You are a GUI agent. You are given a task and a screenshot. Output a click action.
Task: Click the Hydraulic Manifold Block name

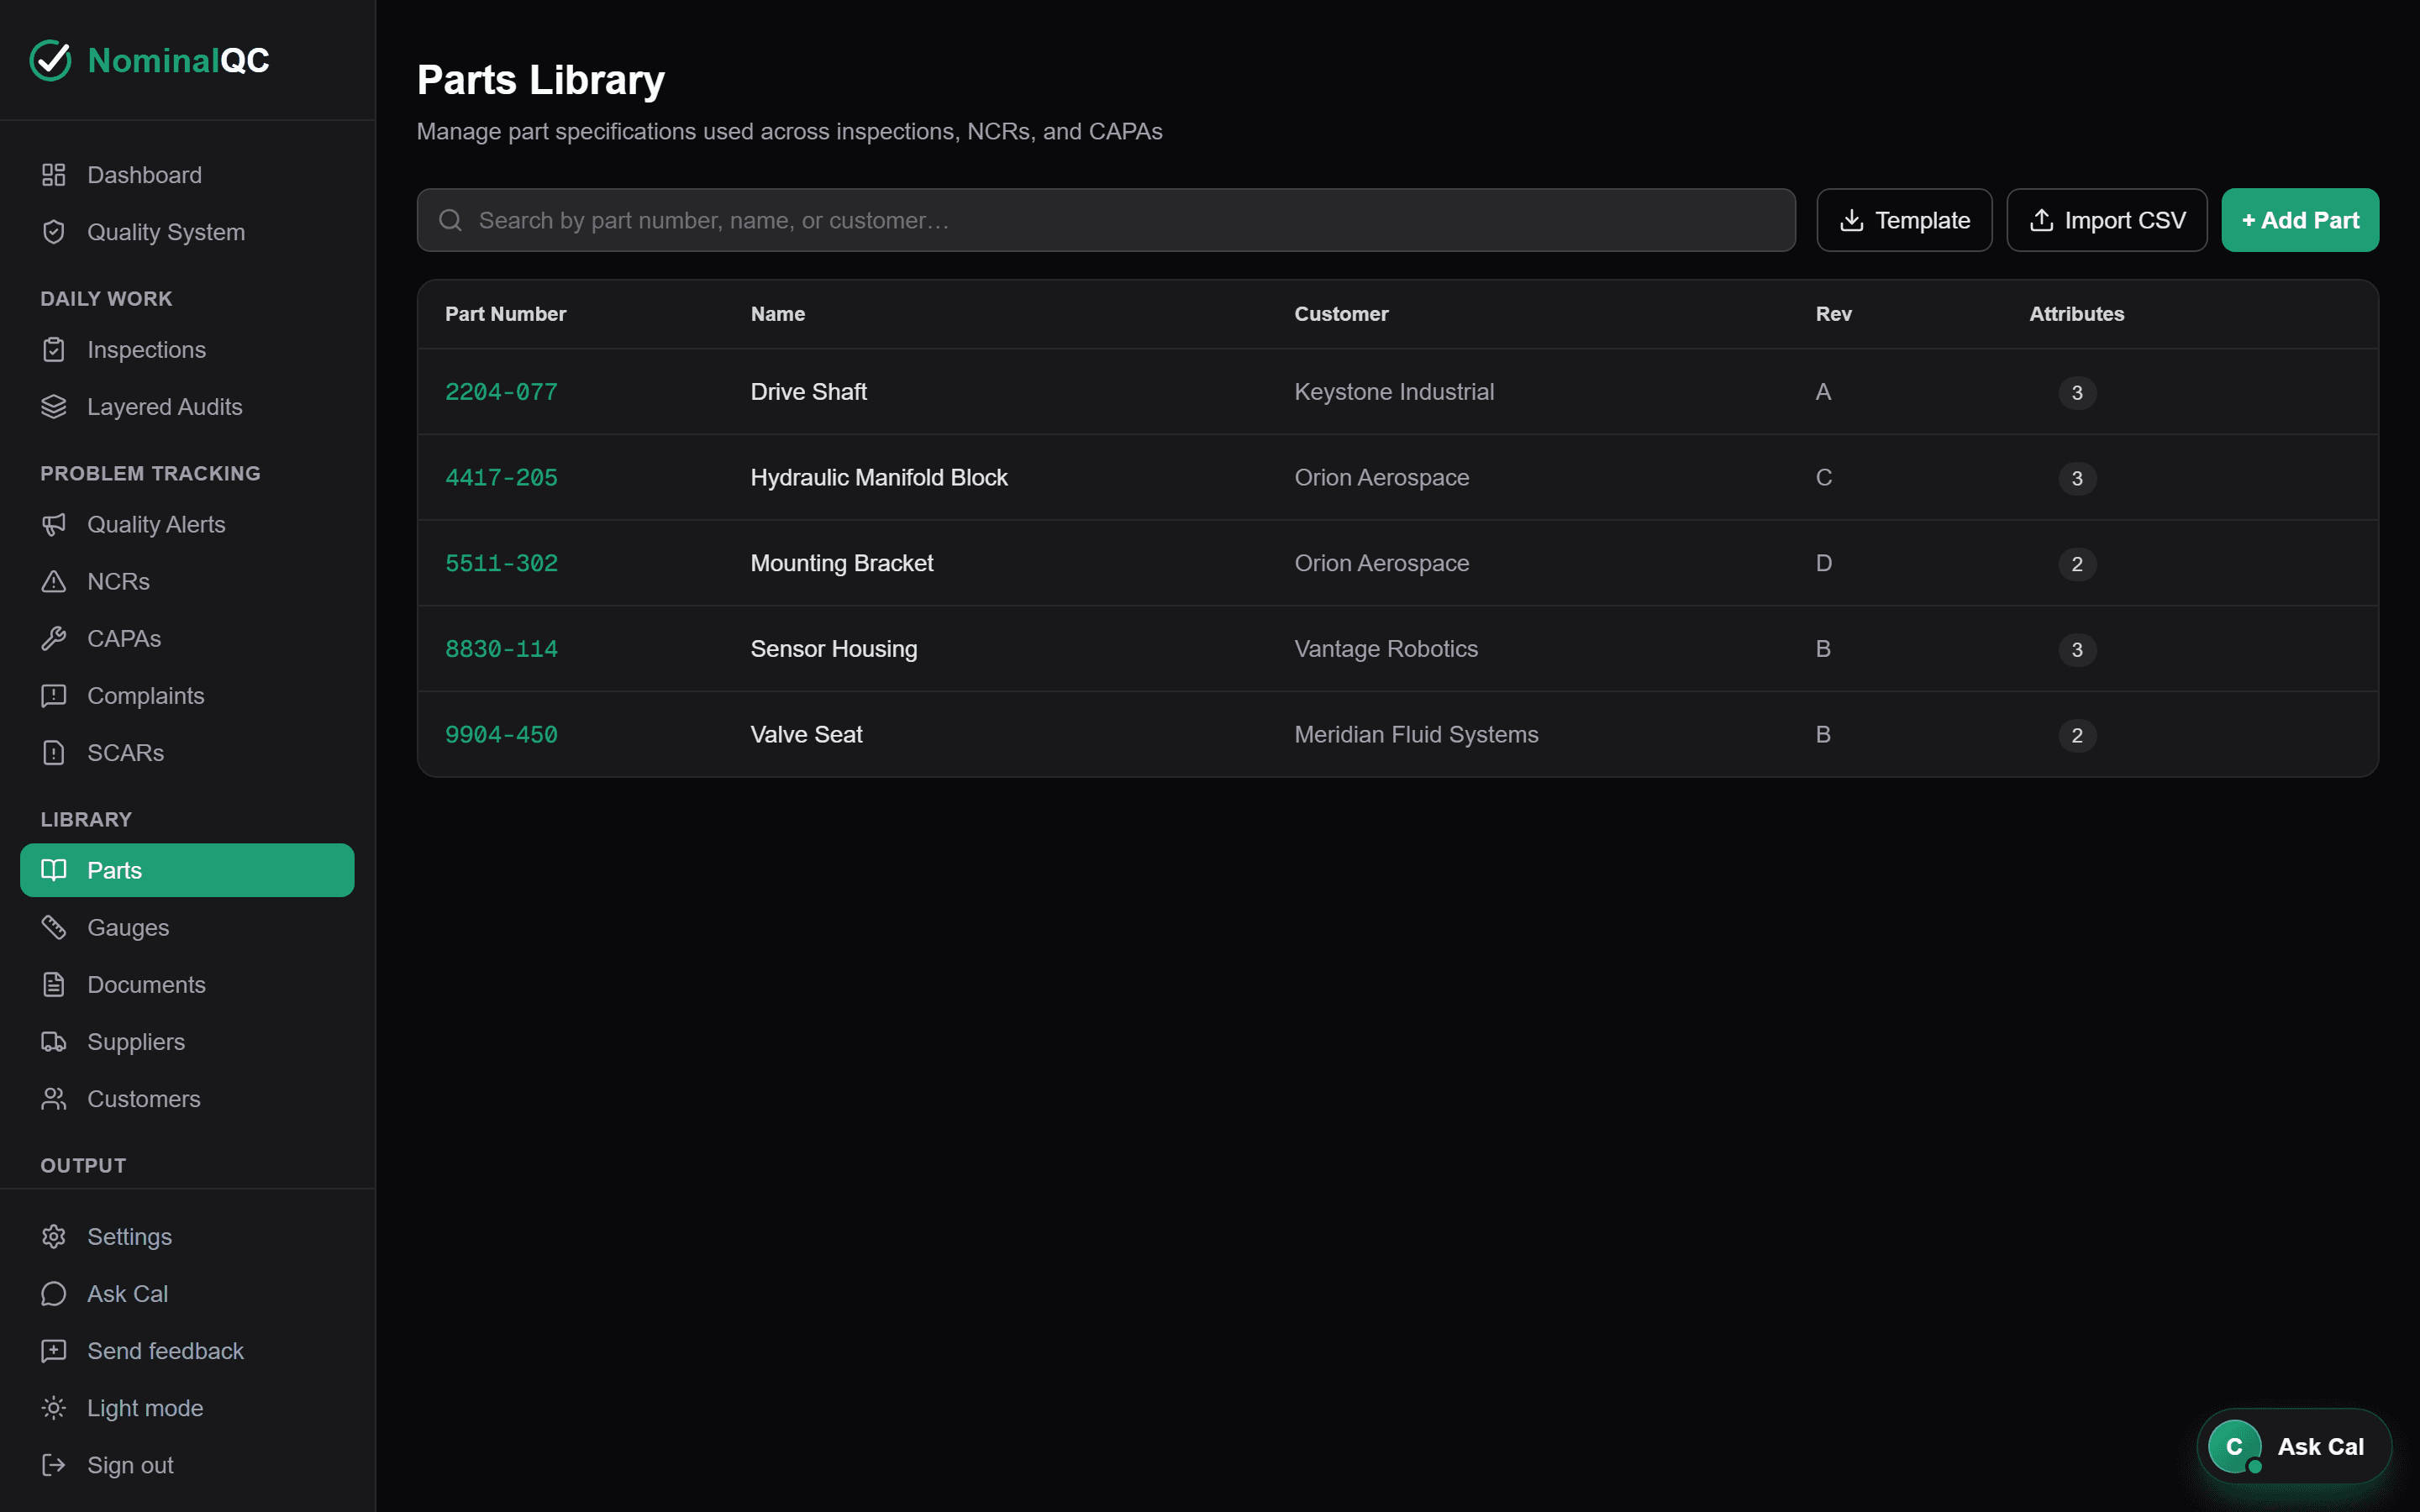879,478
